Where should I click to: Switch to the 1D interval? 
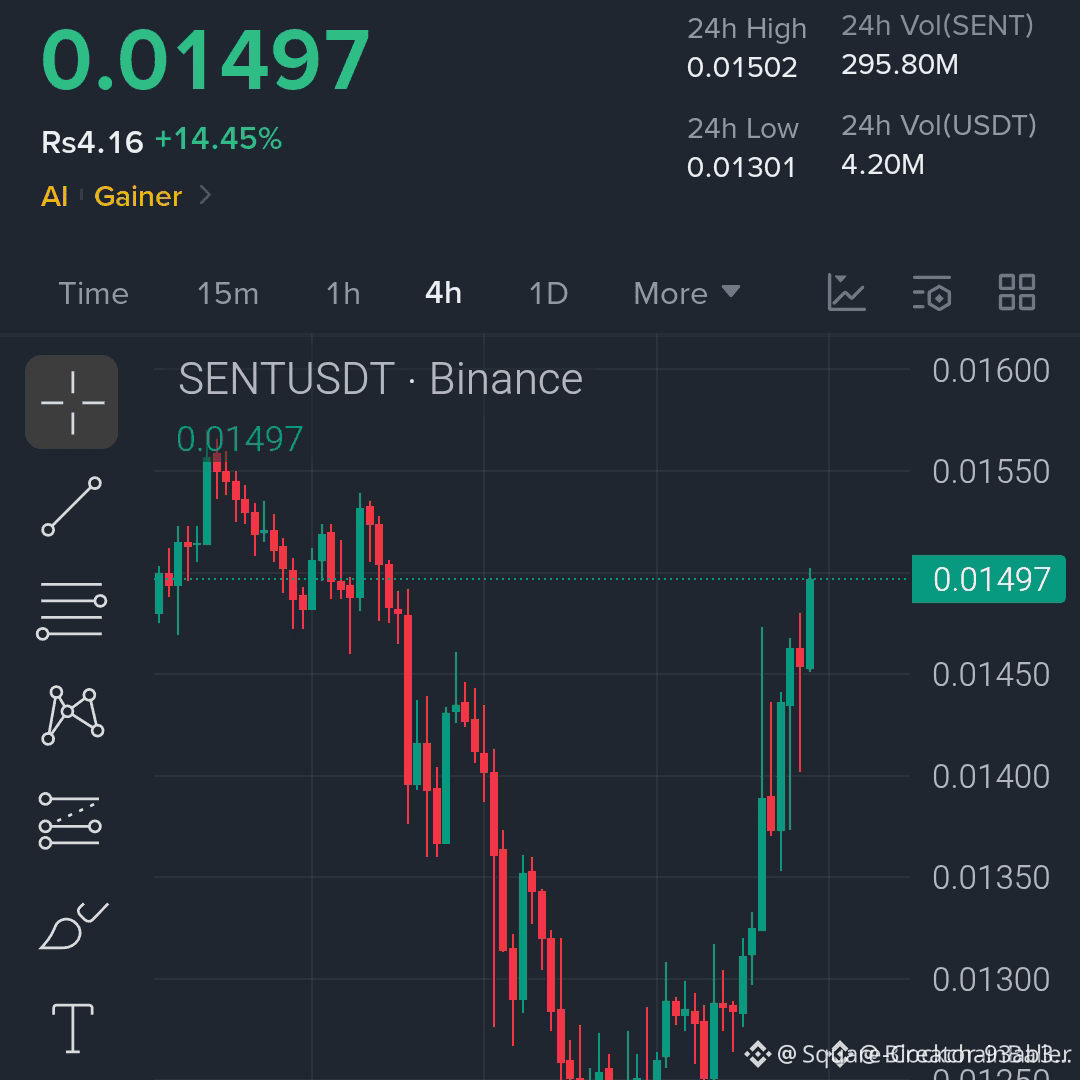tap(549, 293)
